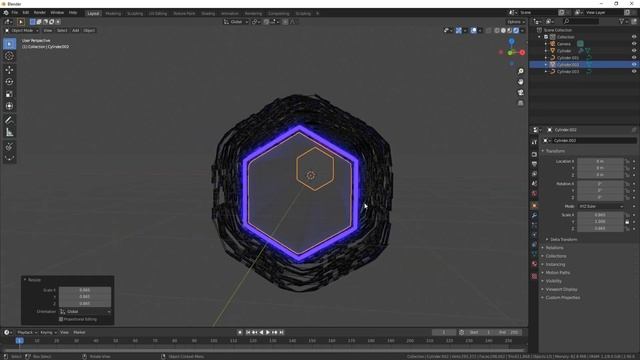Image resolution: width=640 pixels, height=360 pixels.
Task: Open the Material properties tab icon
Action: pos(534,264)
